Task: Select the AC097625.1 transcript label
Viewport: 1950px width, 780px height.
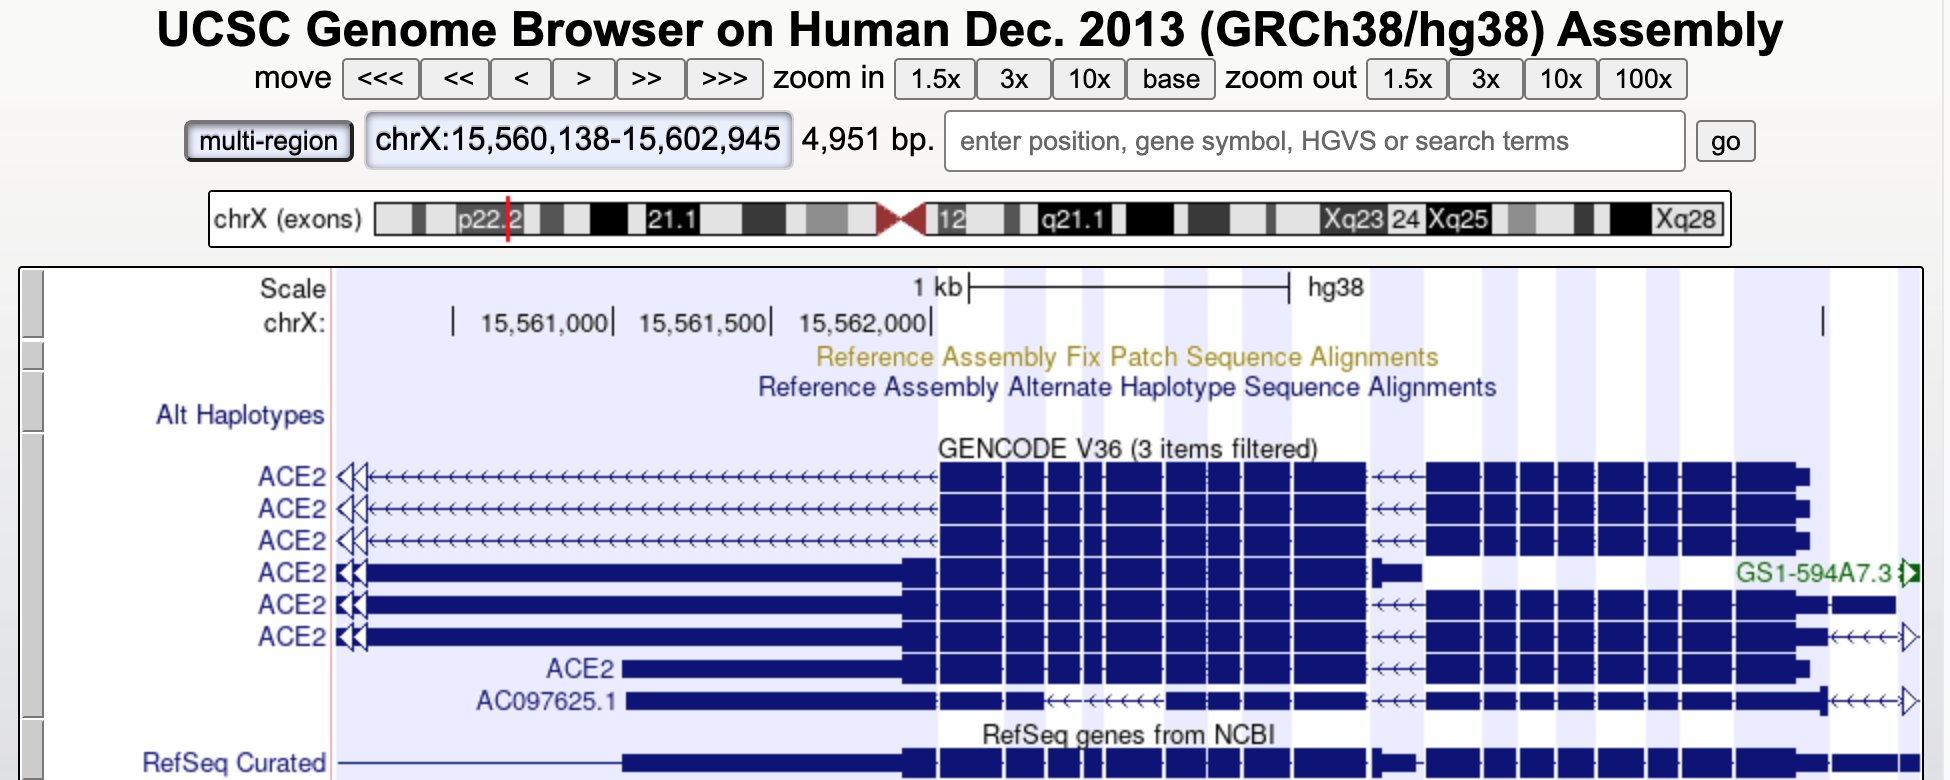Action: pos(546,701)
